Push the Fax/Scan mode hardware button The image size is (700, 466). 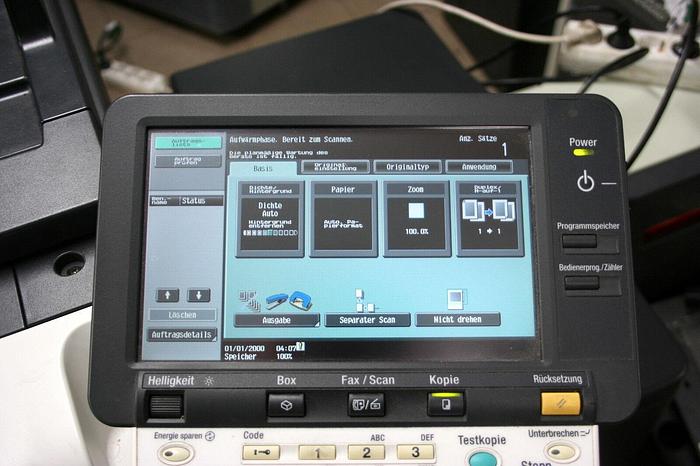tap(366, 404)
